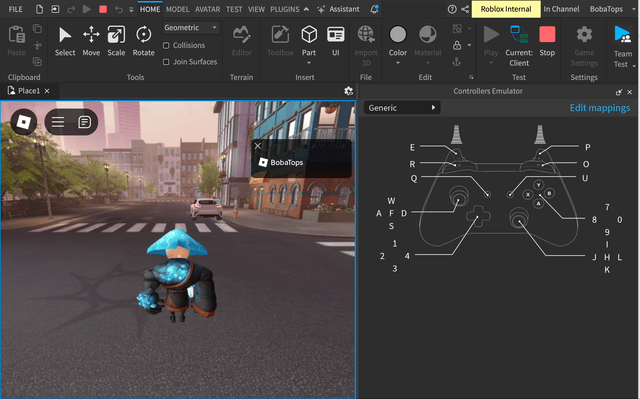640x399 pixels.
Task: Open the UI insert tool
Action: pyautogui.click(x=336, y=41)
